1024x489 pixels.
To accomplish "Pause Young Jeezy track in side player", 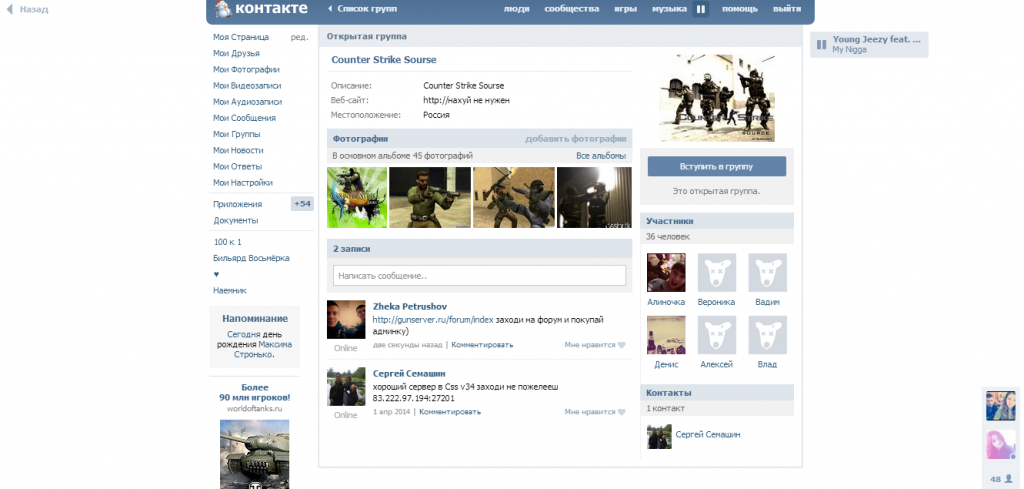I will pyautogui.click(x=821, y=44).
